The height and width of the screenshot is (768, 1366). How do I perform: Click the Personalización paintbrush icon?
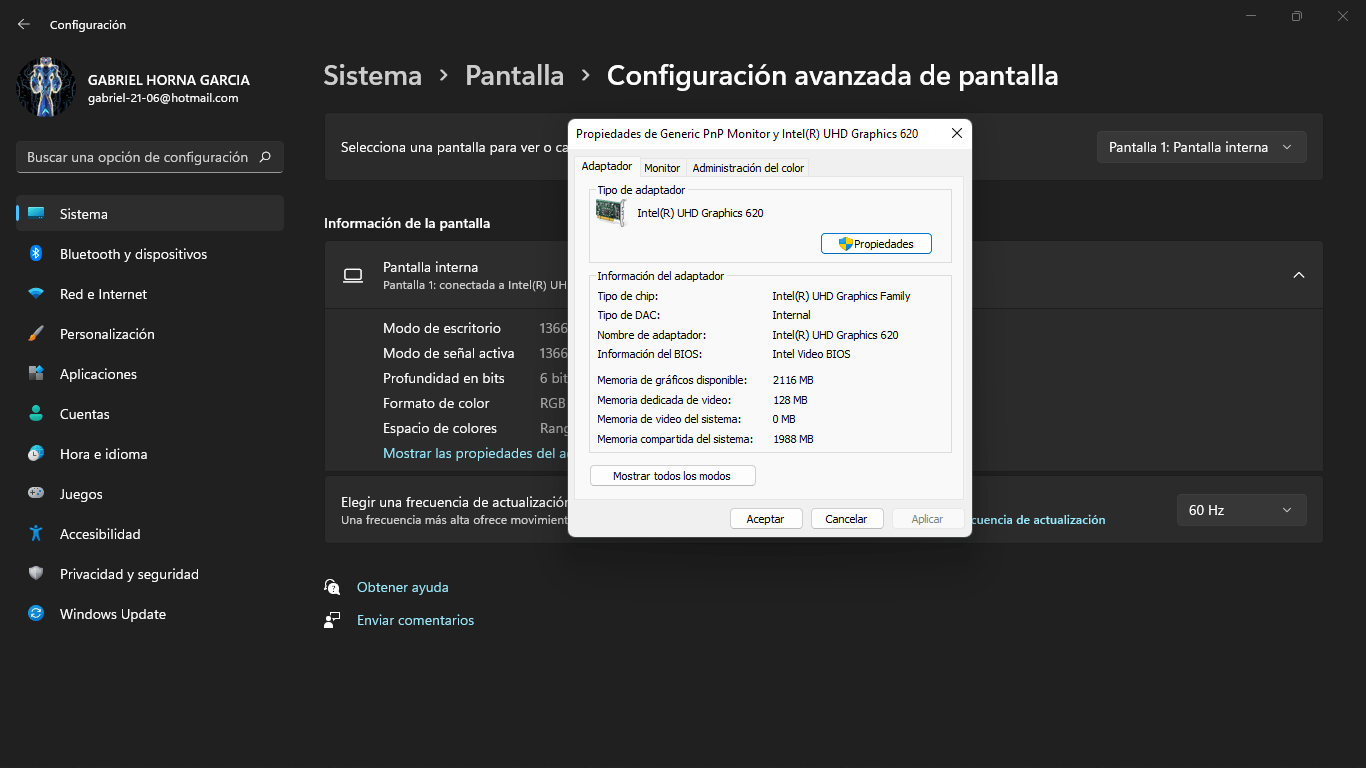[x=36, y=334]
